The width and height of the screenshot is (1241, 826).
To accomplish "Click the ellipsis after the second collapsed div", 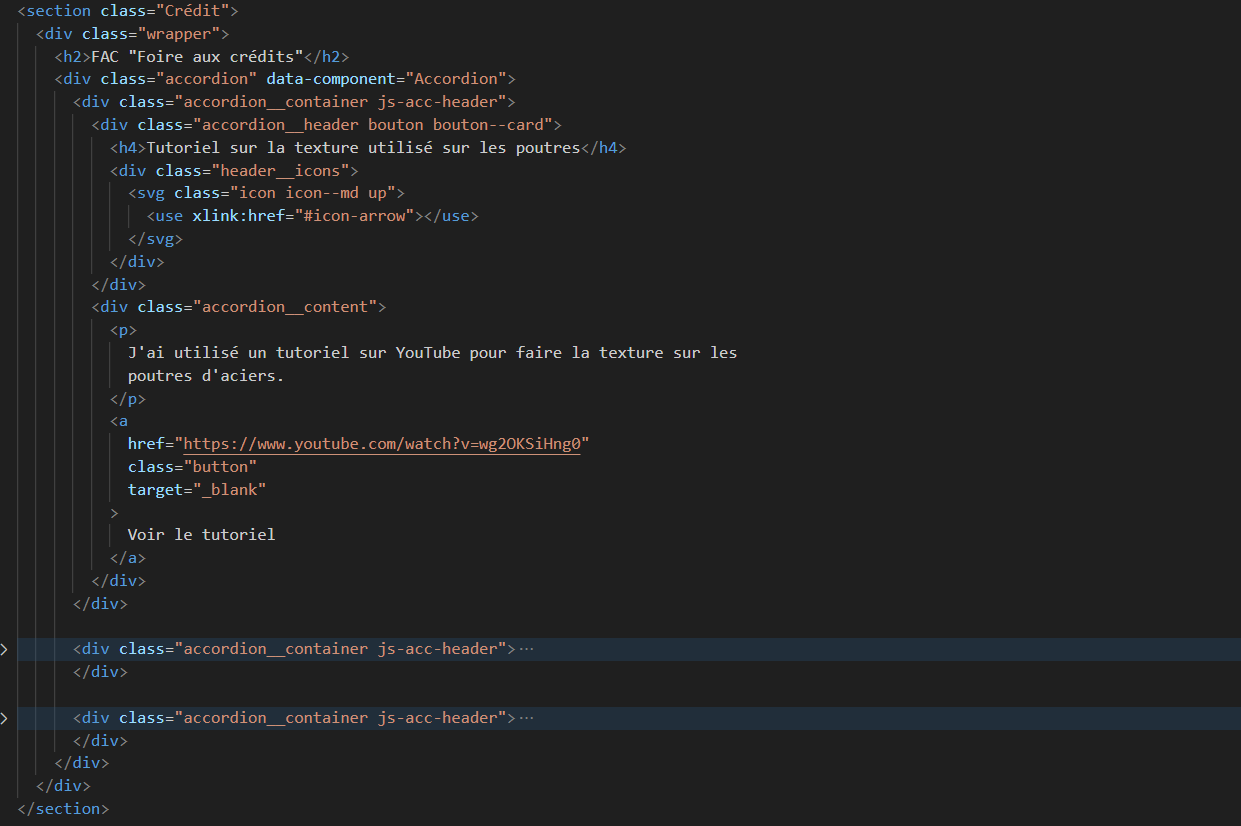I will coord(527,717).
